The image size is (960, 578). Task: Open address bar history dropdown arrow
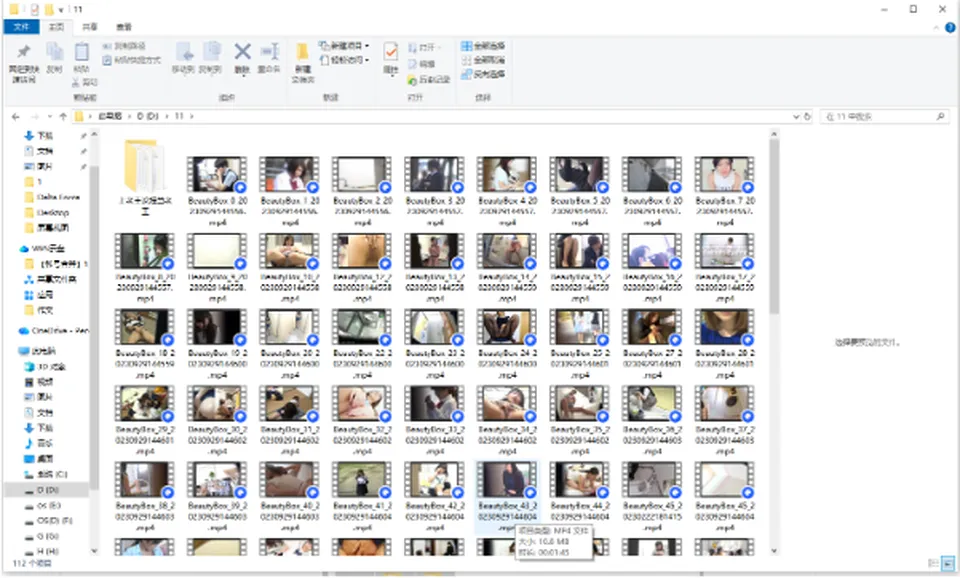[x=796, y=116]
